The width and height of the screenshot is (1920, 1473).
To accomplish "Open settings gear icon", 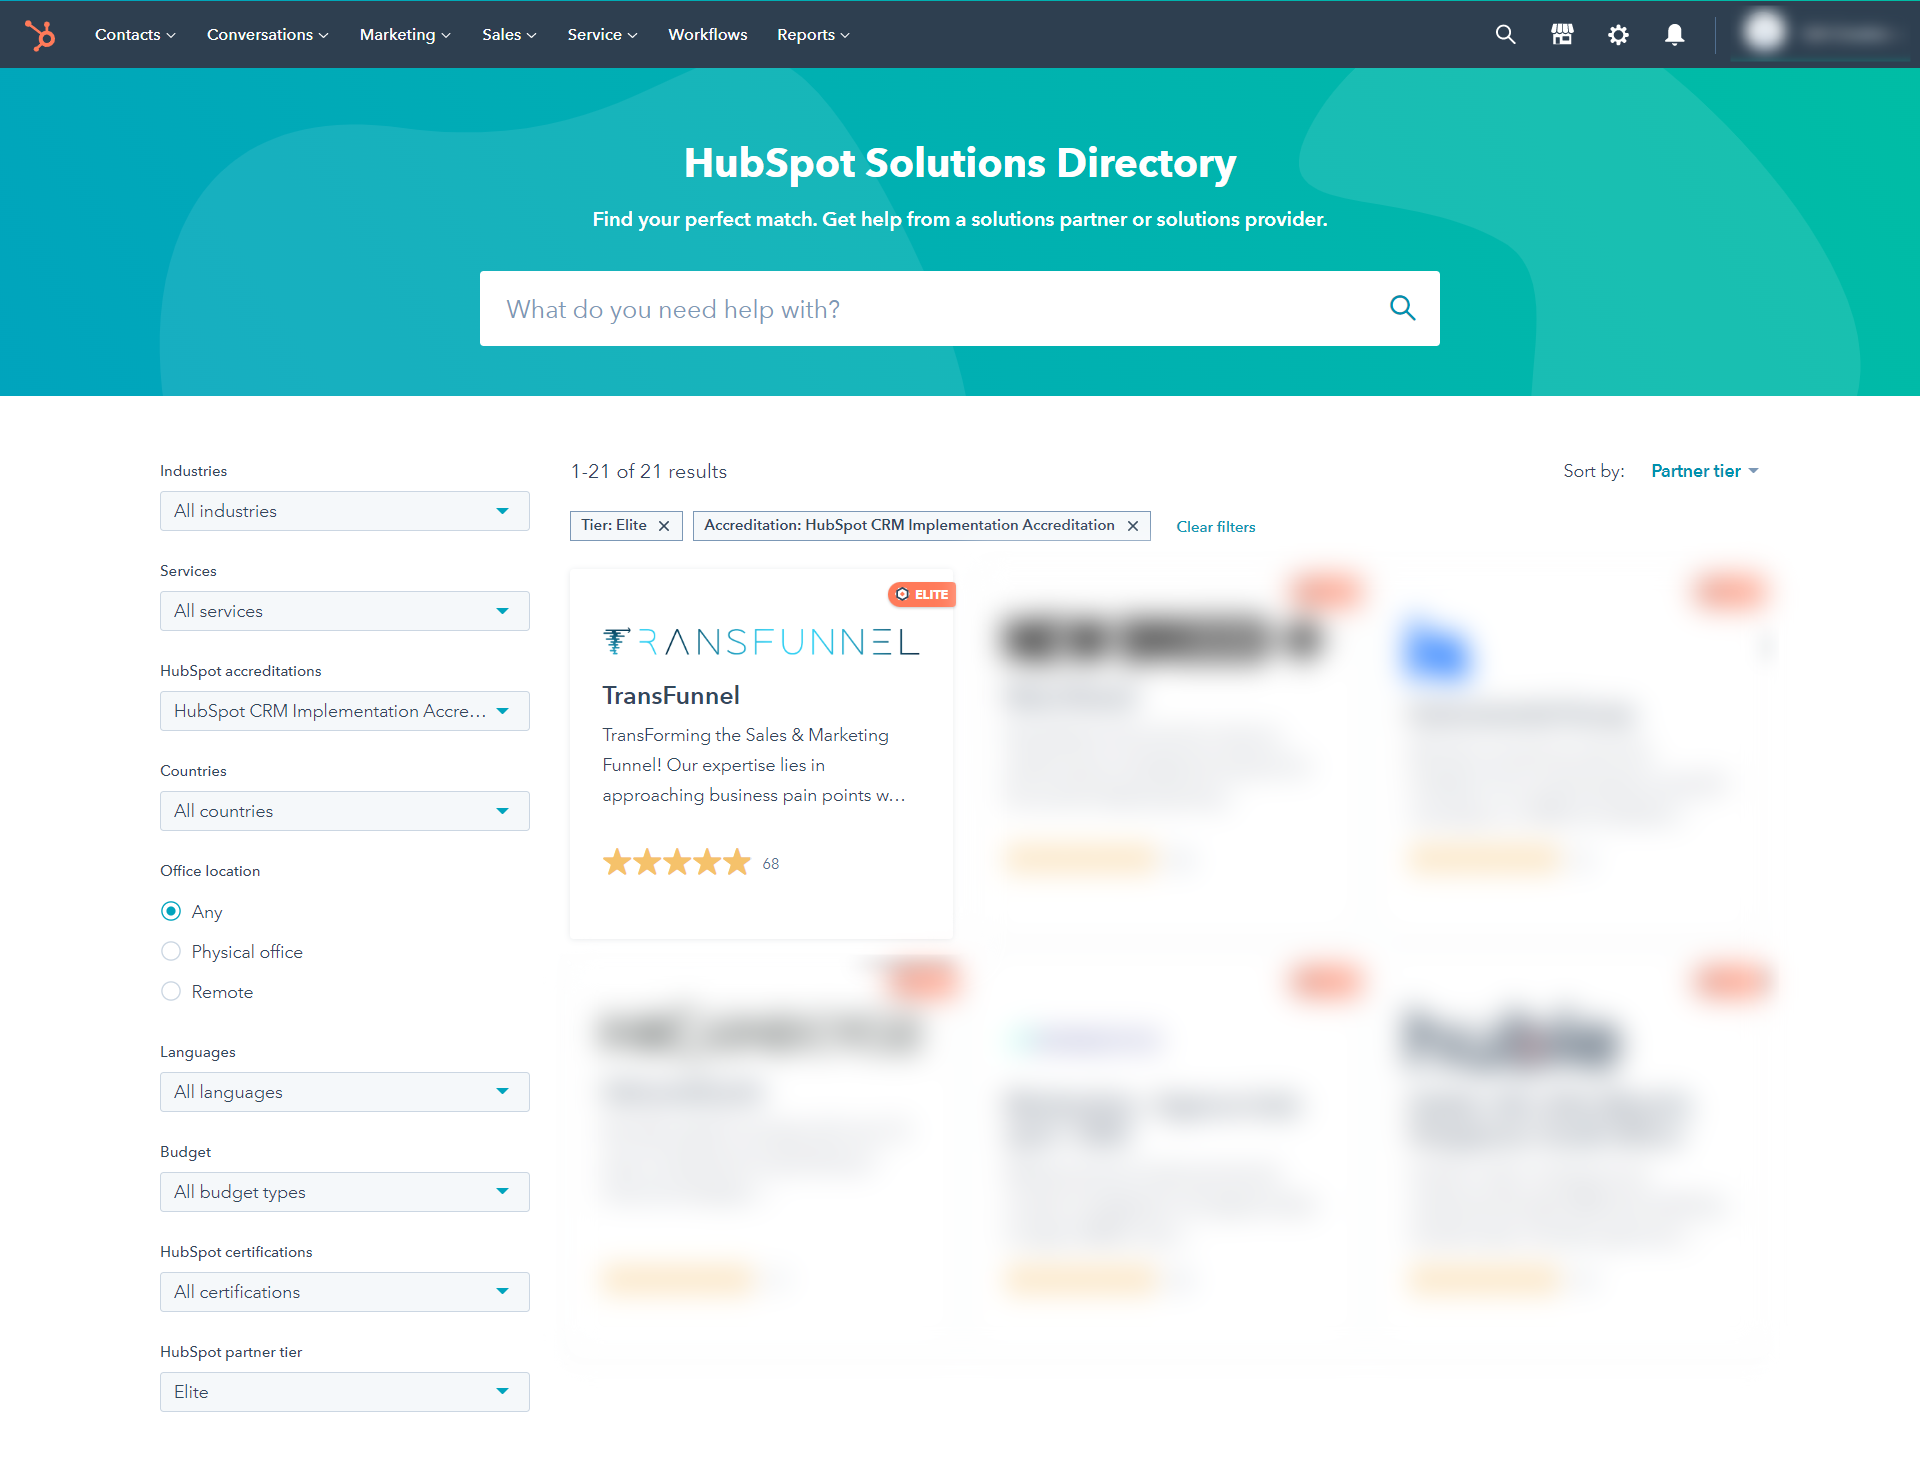I will pos(1618,35).
